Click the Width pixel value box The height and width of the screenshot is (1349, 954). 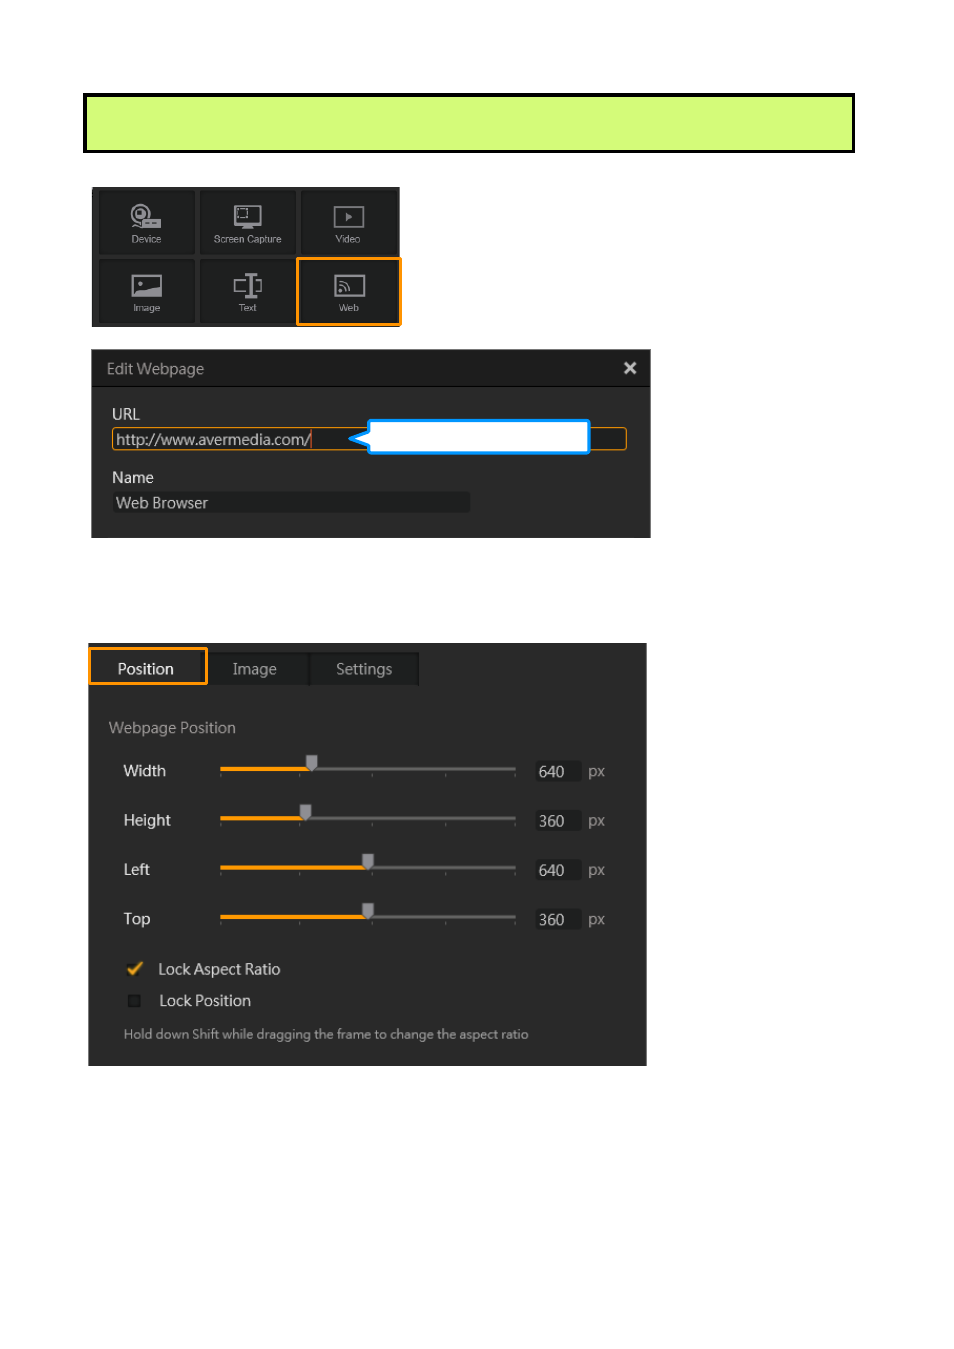point(556,772)
